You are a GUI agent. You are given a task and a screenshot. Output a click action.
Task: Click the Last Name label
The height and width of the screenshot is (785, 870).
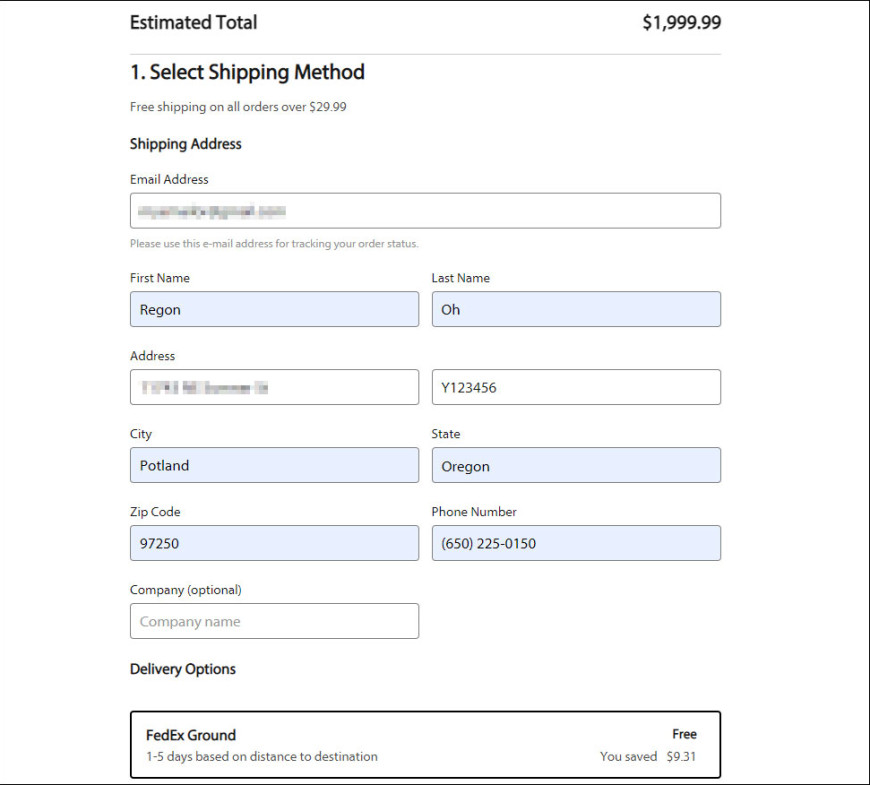pyautogui.click(x=461, y=278)
